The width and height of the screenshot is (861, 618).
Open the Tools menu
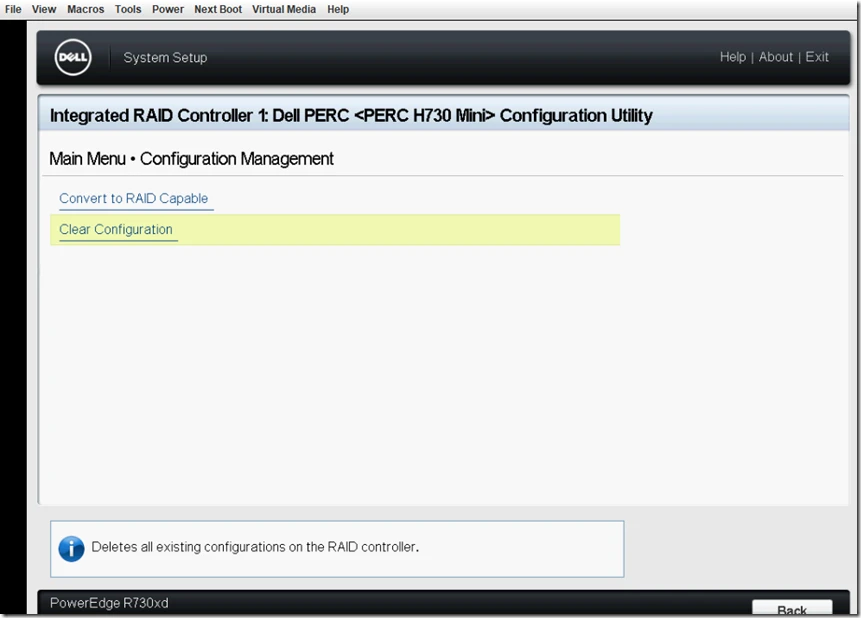(x=128, y=9)
